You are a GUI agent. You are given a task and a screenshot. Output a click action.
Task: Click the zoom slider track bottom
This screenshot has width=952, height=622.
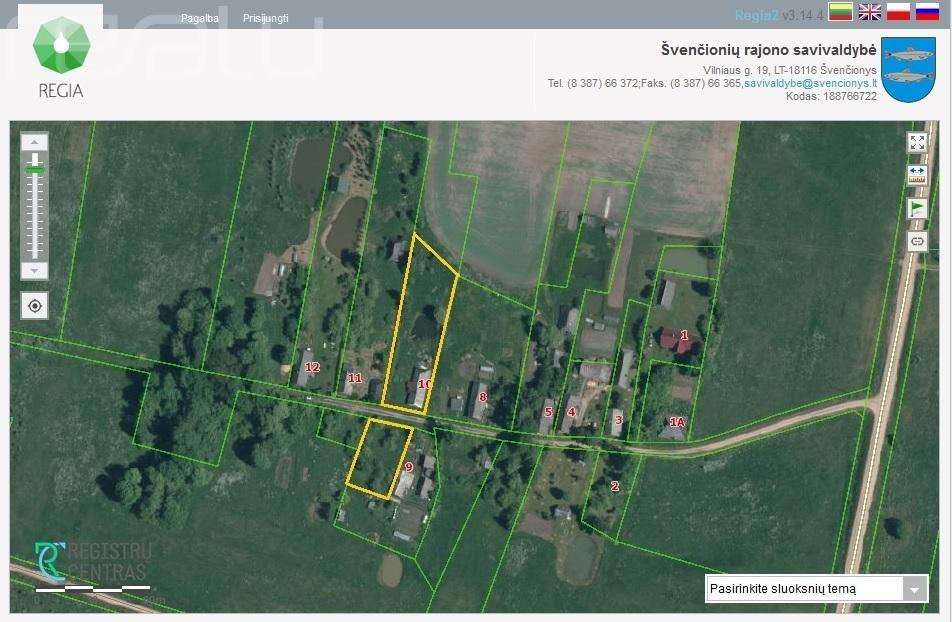(x=35, y=255)
